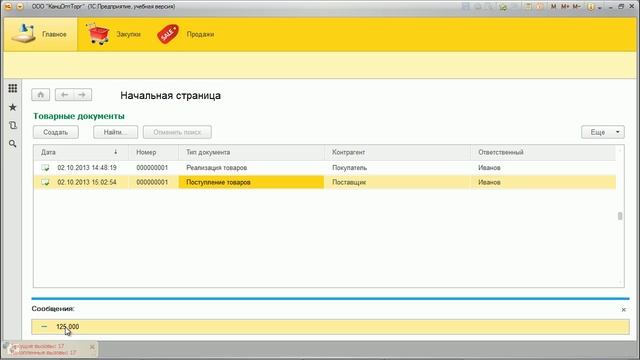Open info icon in title bar
640x360 pixels.
tap(591, 7)
